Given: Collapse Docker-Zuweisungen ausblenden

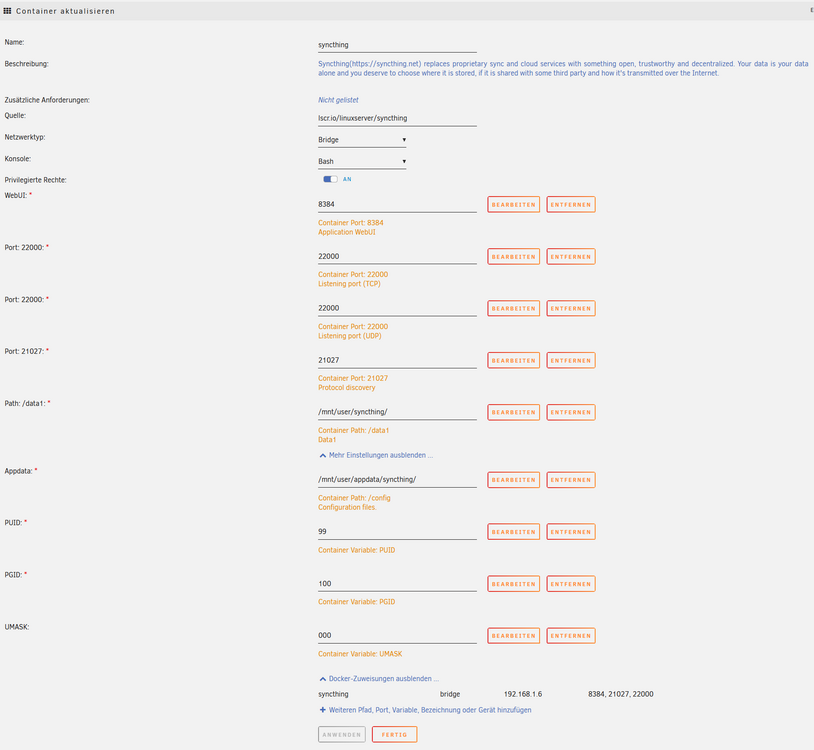Looking at the screenshot, I should point(379,679).
